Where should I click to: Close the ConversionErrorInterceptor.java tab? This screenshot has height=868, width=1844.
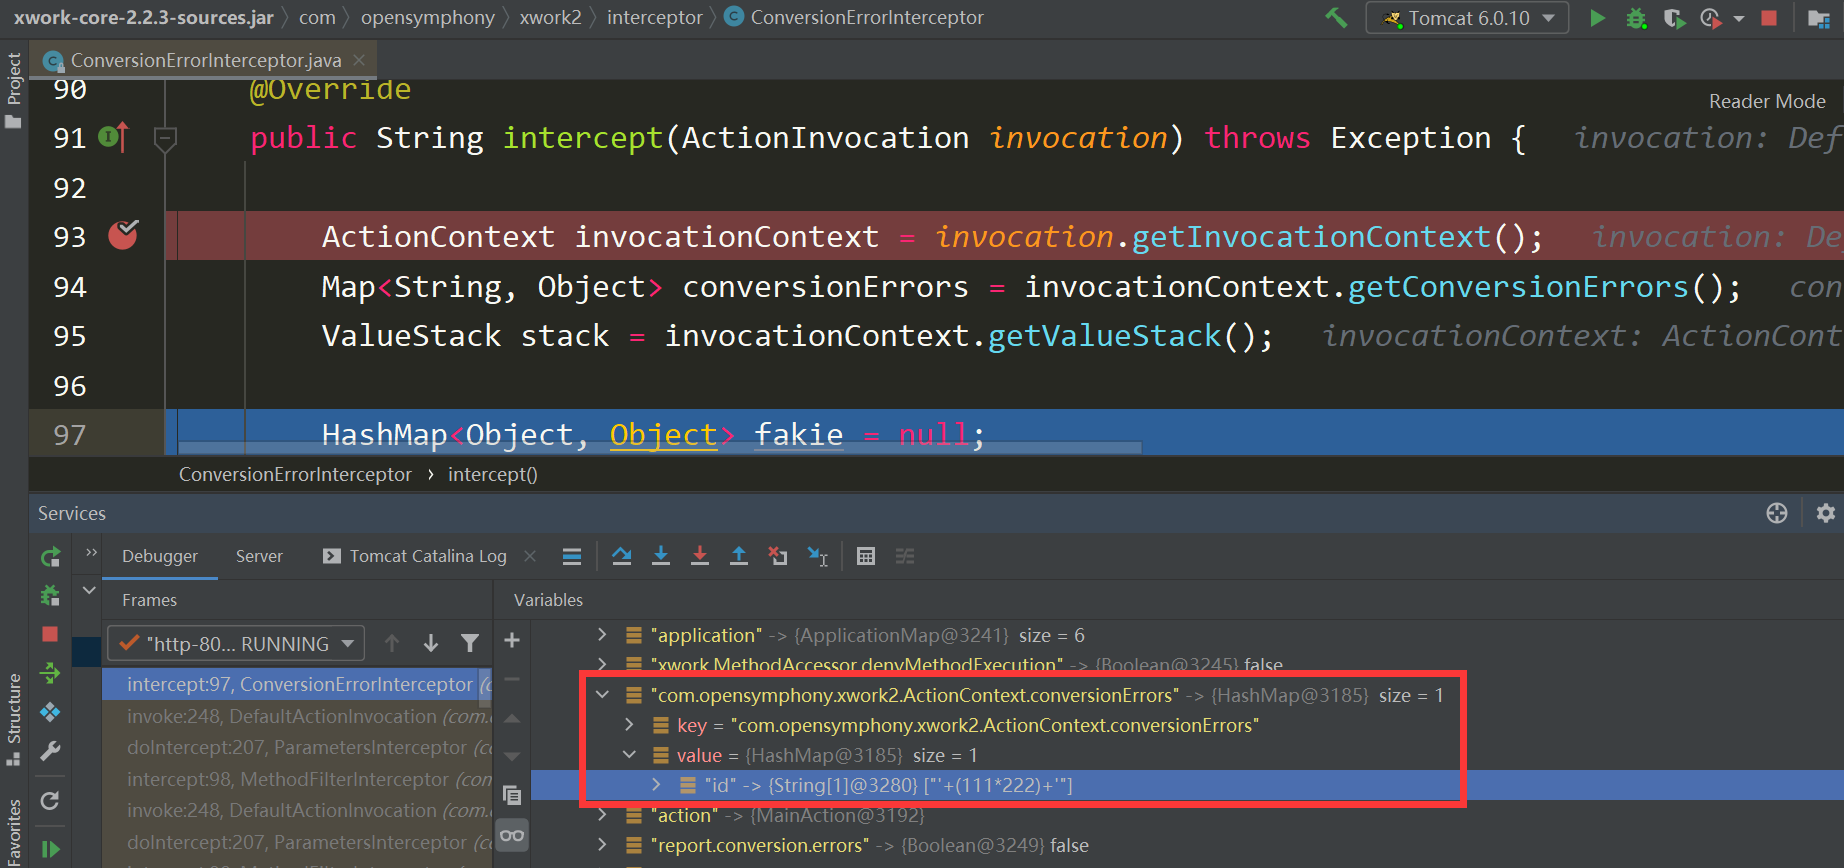click(359, 60)
